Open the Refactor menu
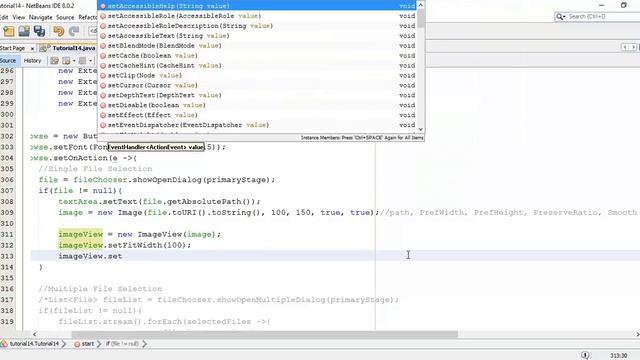The width and height of the screenshot is (640, 360). coord(87,17)
